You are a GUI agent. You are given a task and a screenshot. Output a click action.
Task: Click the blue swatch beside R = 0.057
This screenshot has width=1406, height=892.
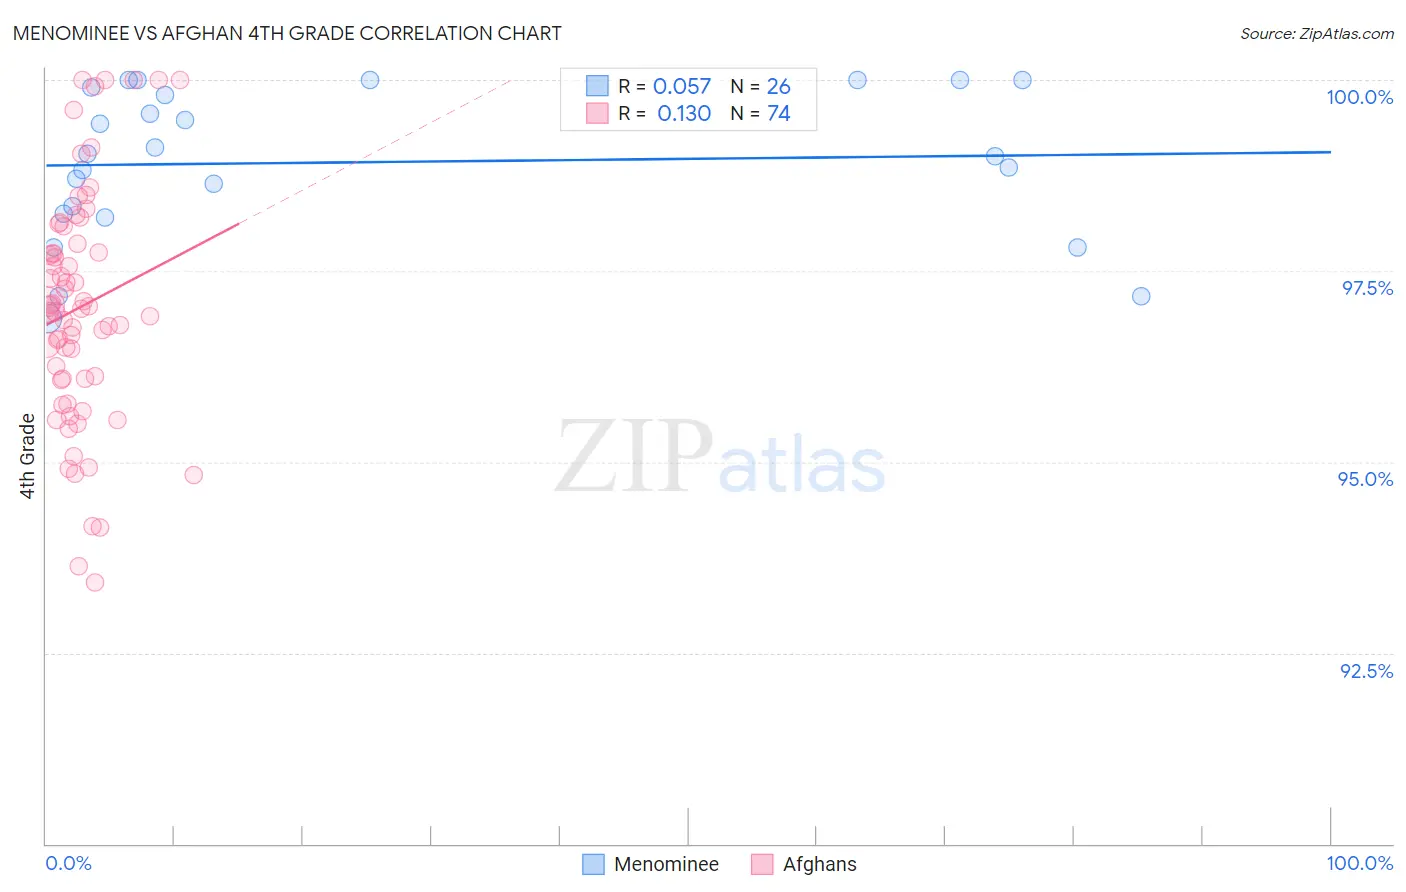(597, 86)
